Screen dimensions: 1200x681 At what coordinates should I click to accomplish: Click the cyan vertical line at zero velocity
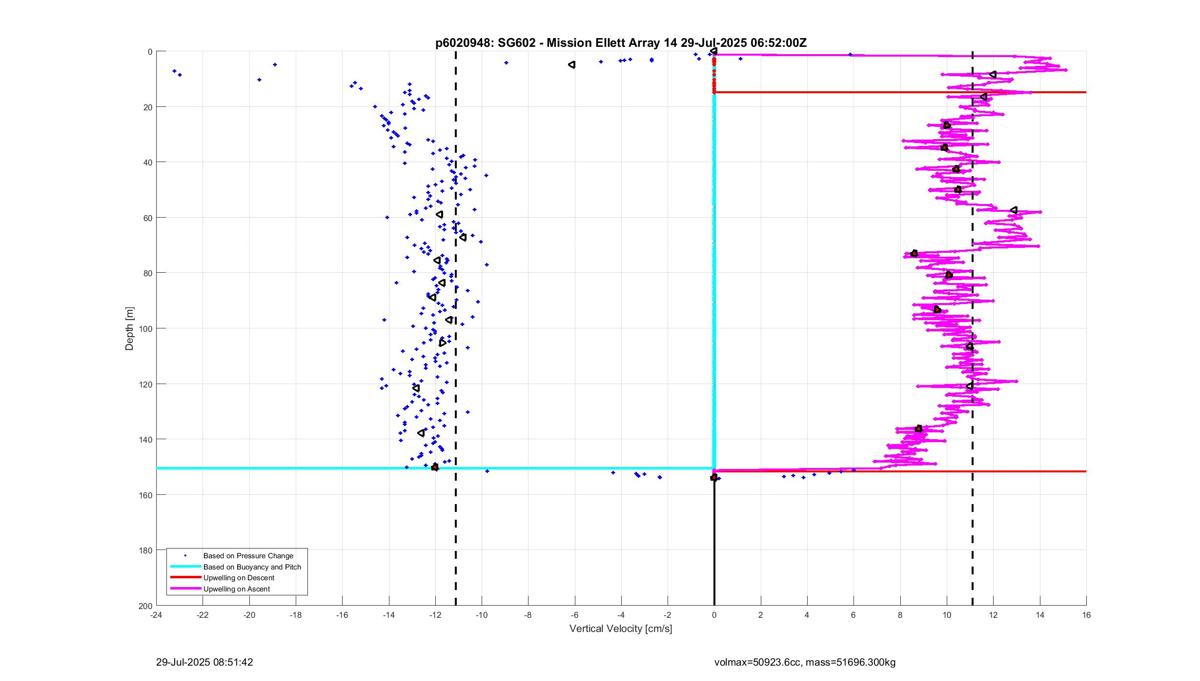click(x=714, y=280)
